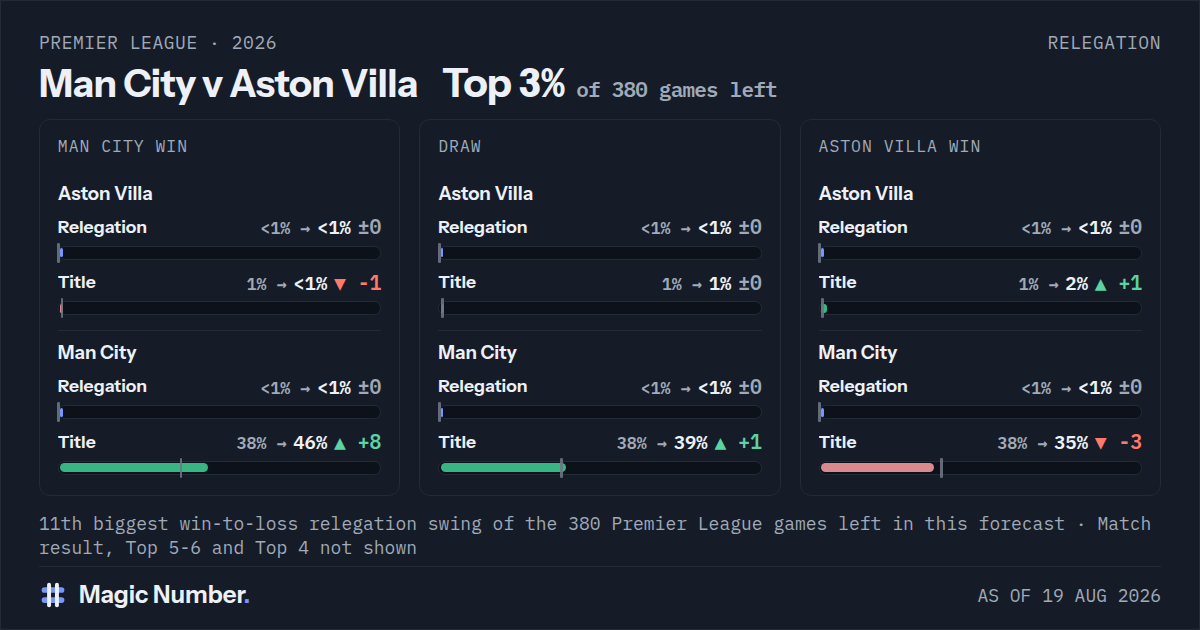This screenshot has width=1200, height=630.
Task: Click the Aston Villa Relegation bar in Draw card
Action: (600, 253)
